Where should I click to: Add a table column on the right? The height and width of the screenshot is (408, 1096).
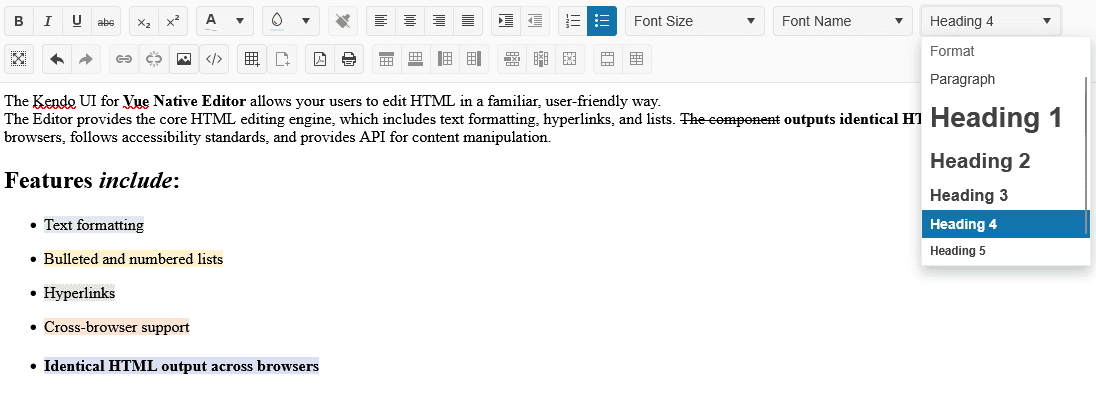point(475,59)
